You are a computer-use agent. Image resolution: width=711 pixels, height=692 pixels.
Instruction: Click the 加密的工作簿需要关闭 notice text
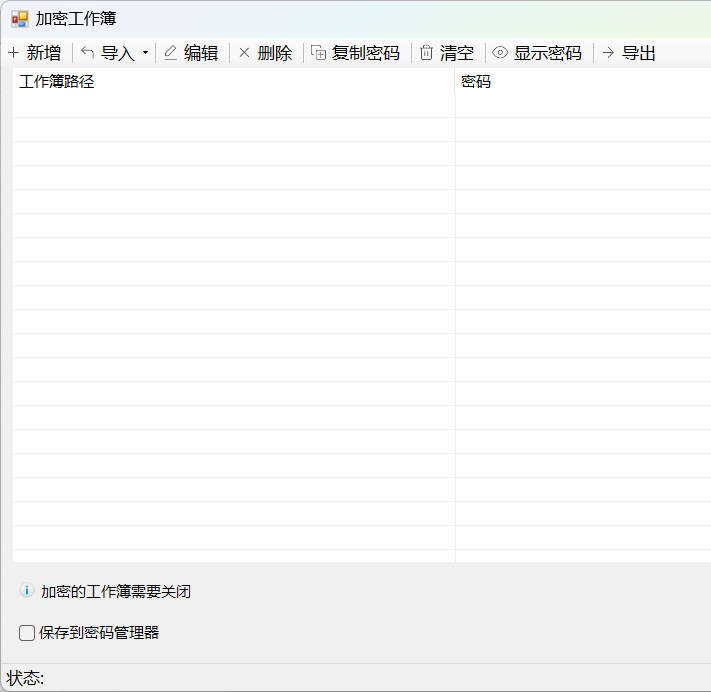pos(116,592)
